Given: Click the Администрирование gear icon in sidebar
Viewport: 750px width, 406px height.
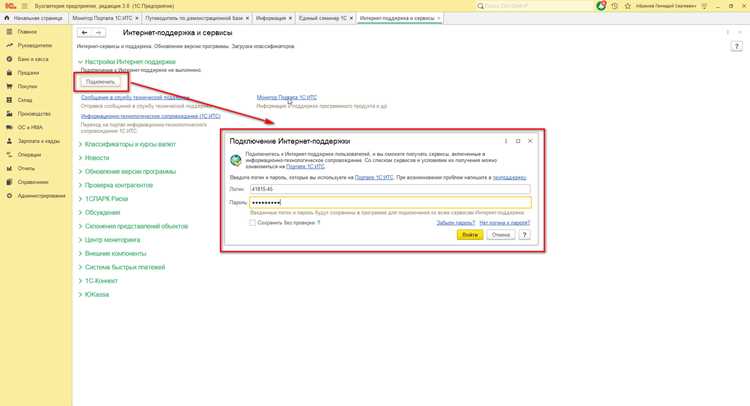Looking at the screenshot, I should coord(9,196).
